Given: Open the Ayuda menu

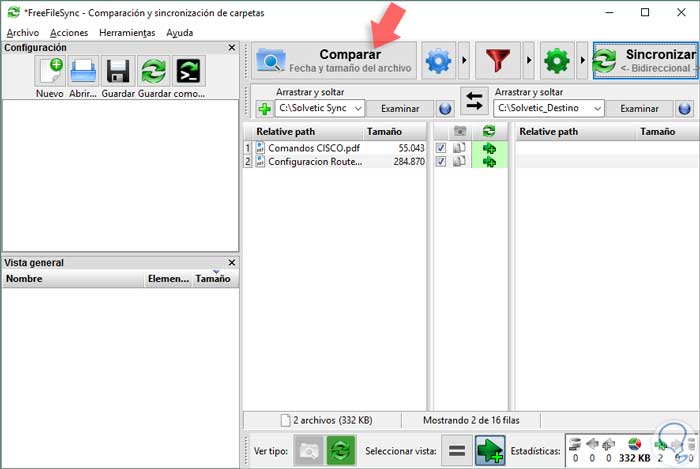Looking at the screenshot, I should coord(179,33).
